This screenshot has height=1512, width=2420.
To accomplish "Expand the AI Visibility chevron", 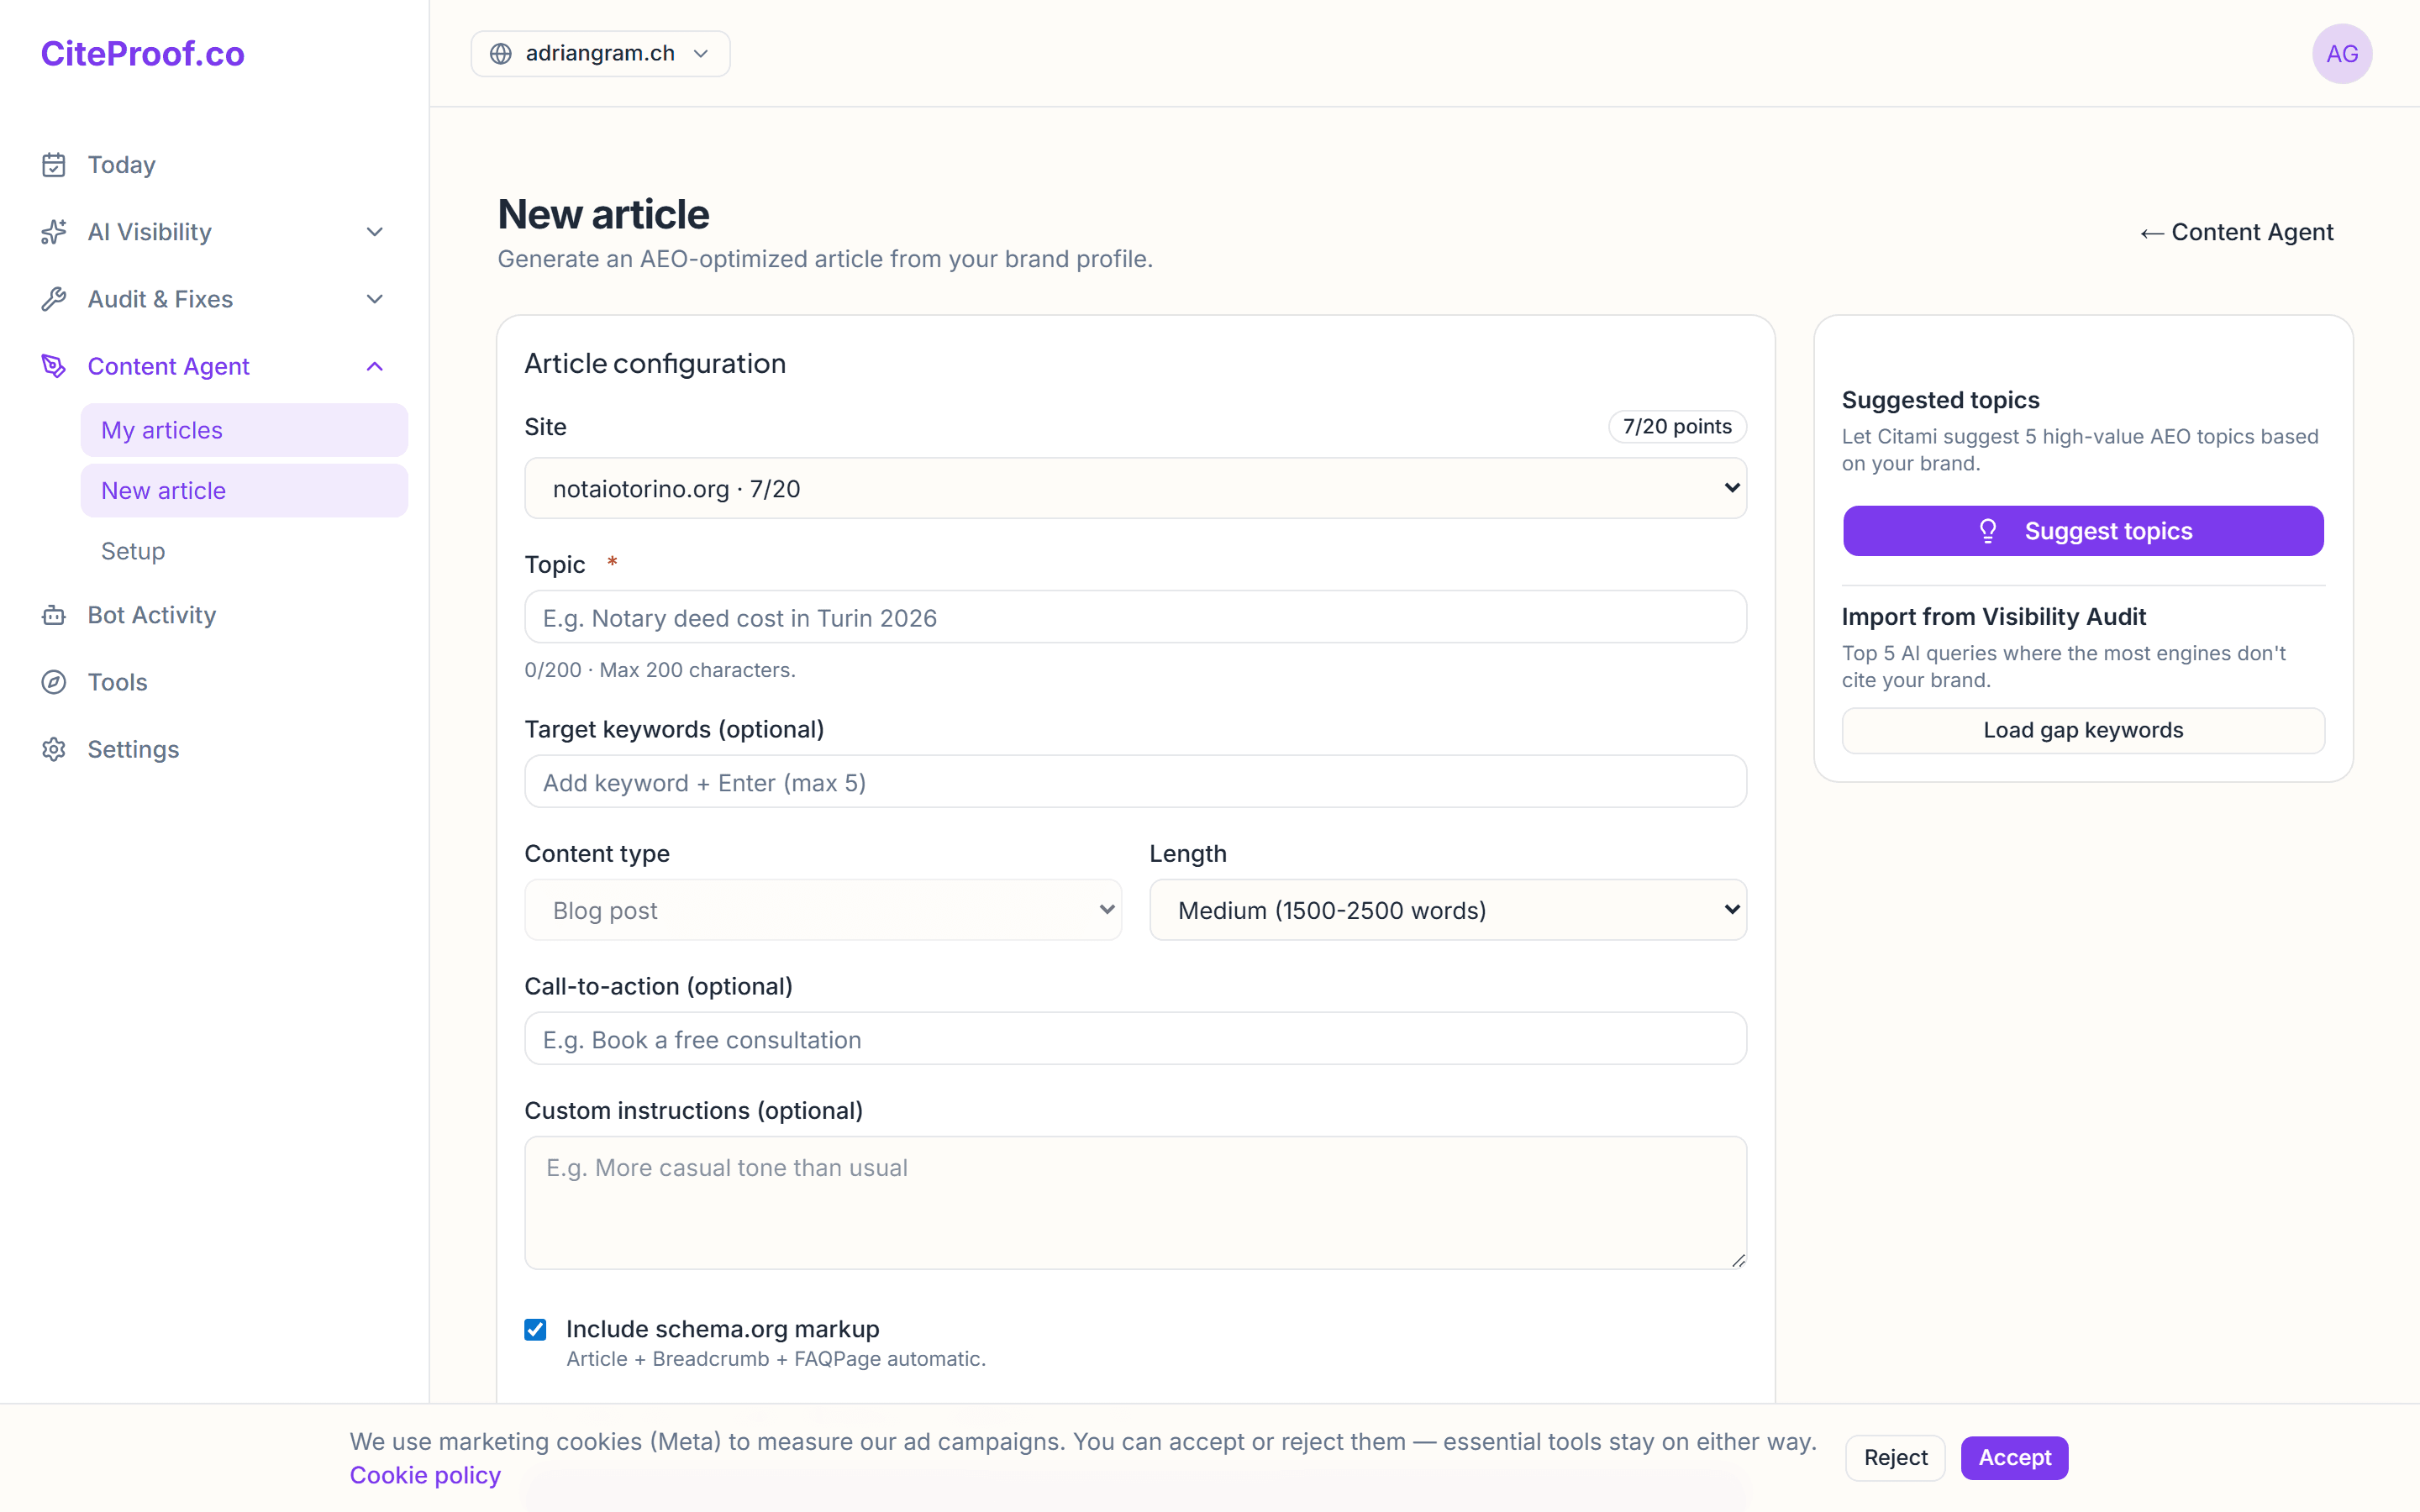I will click(x=375, y=232).
